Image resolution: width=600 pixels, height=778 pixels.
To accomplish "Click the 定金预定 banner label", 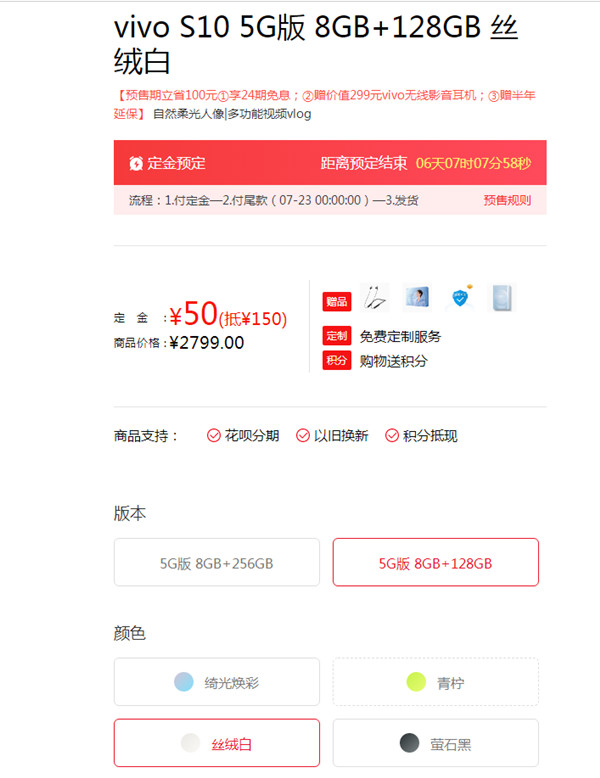I will 176,163.
